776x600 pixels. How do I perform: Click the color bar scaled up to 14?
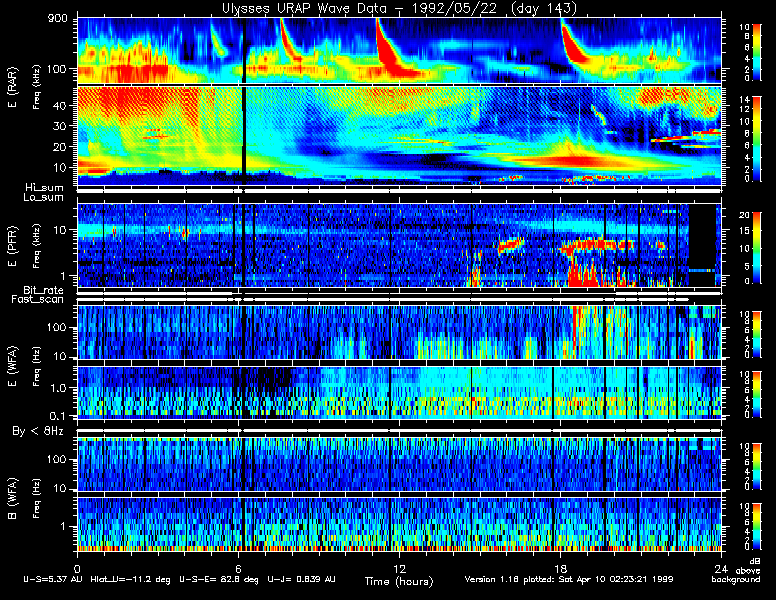pos(757,139)
